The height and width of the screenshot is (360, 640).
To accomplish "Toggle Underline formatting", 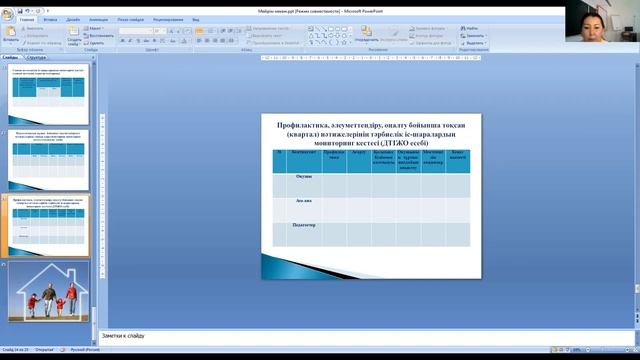I will pyautogui.click(x=138, y=41).
